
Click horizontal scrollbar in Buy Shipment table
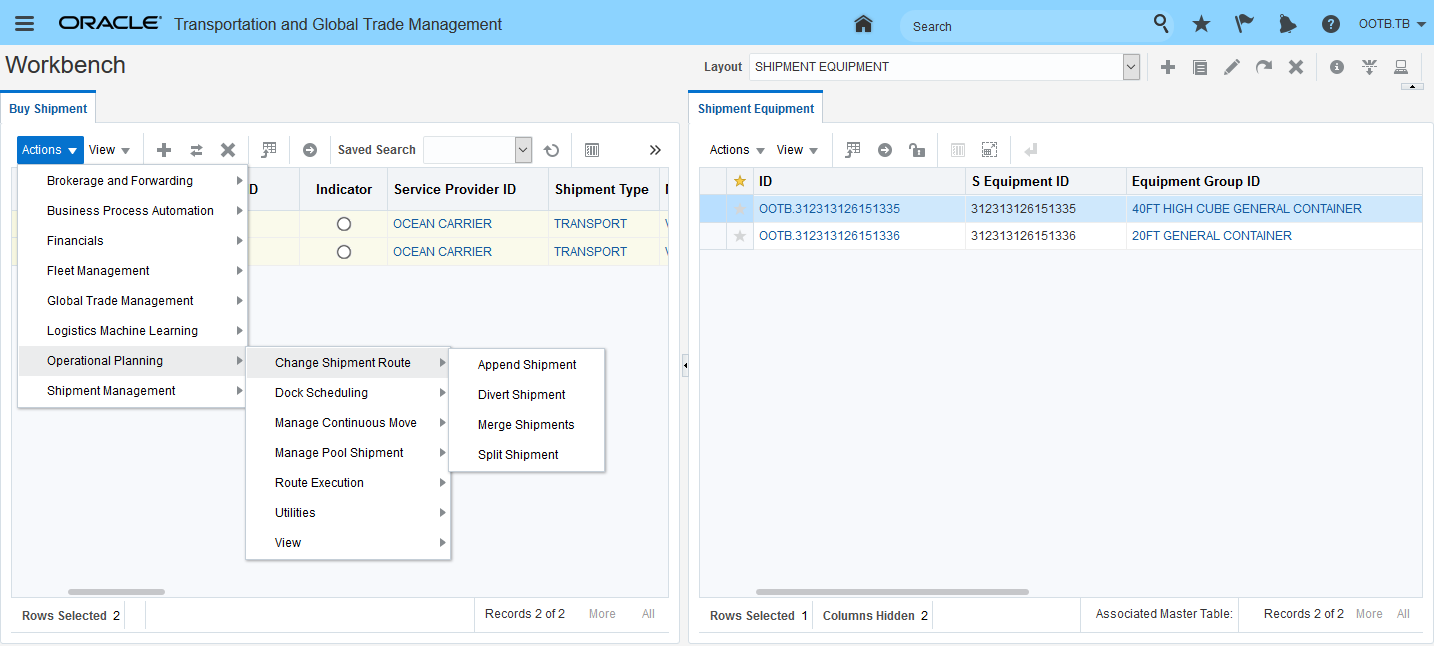click(116, 592)
